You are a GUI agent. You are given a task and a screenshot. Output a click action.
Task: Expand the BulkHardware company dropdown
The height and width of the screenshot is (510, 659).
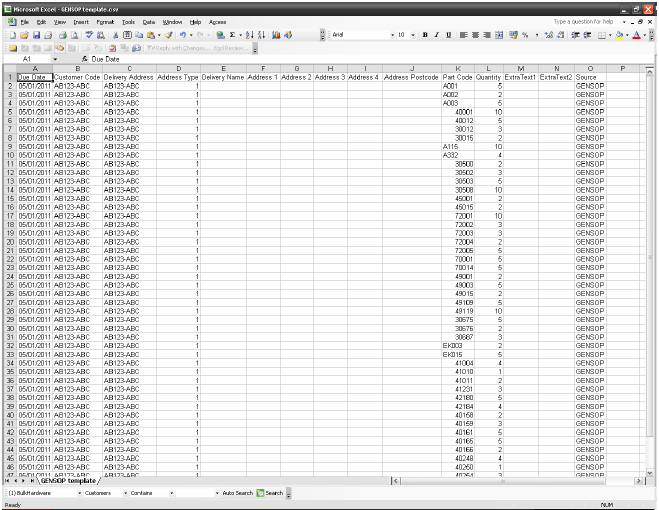[x=79, y=493]
